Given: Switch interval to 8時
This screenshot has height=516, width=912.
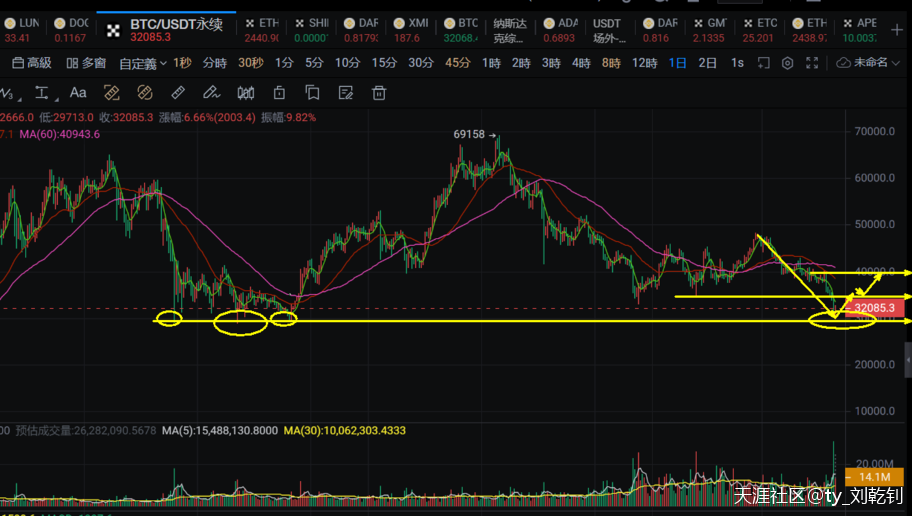Looking at the screenshot, I should point(612,63).
